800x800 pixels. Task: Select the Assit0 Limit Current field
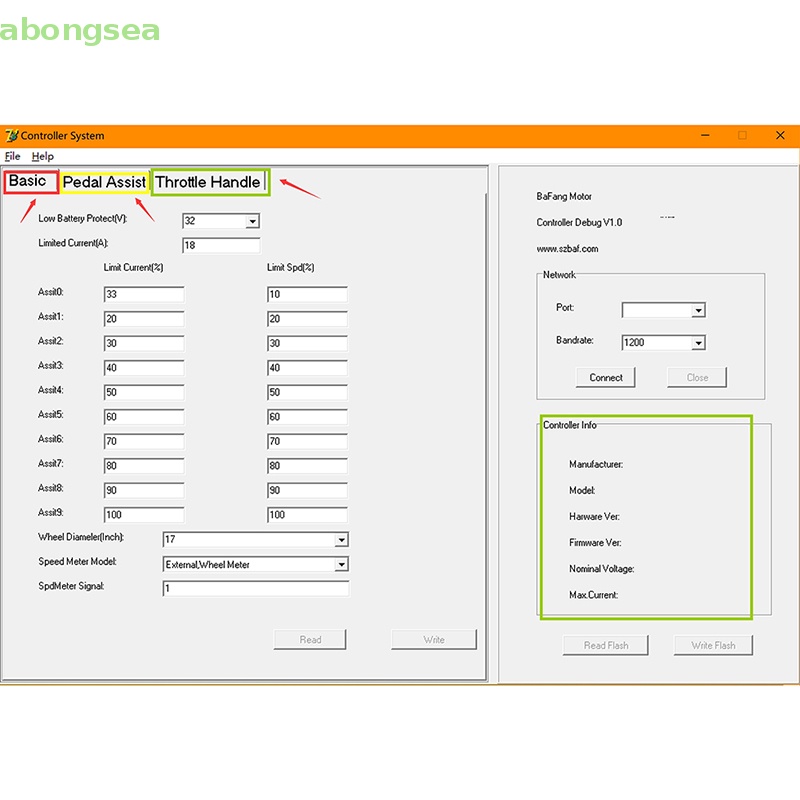pyautogui.click(x=144, y=295)
